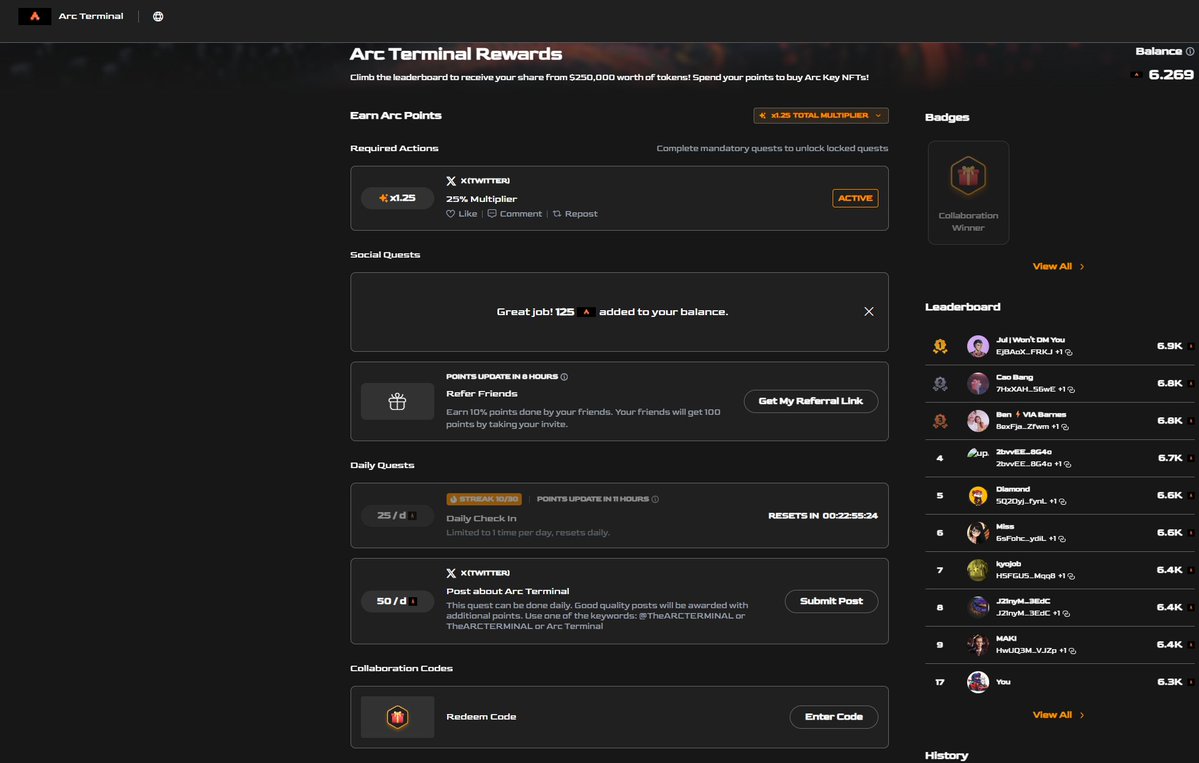This screenshot has width=1199, height=763.
Task: Click the Get My Referral Link button
Action: 811,401
